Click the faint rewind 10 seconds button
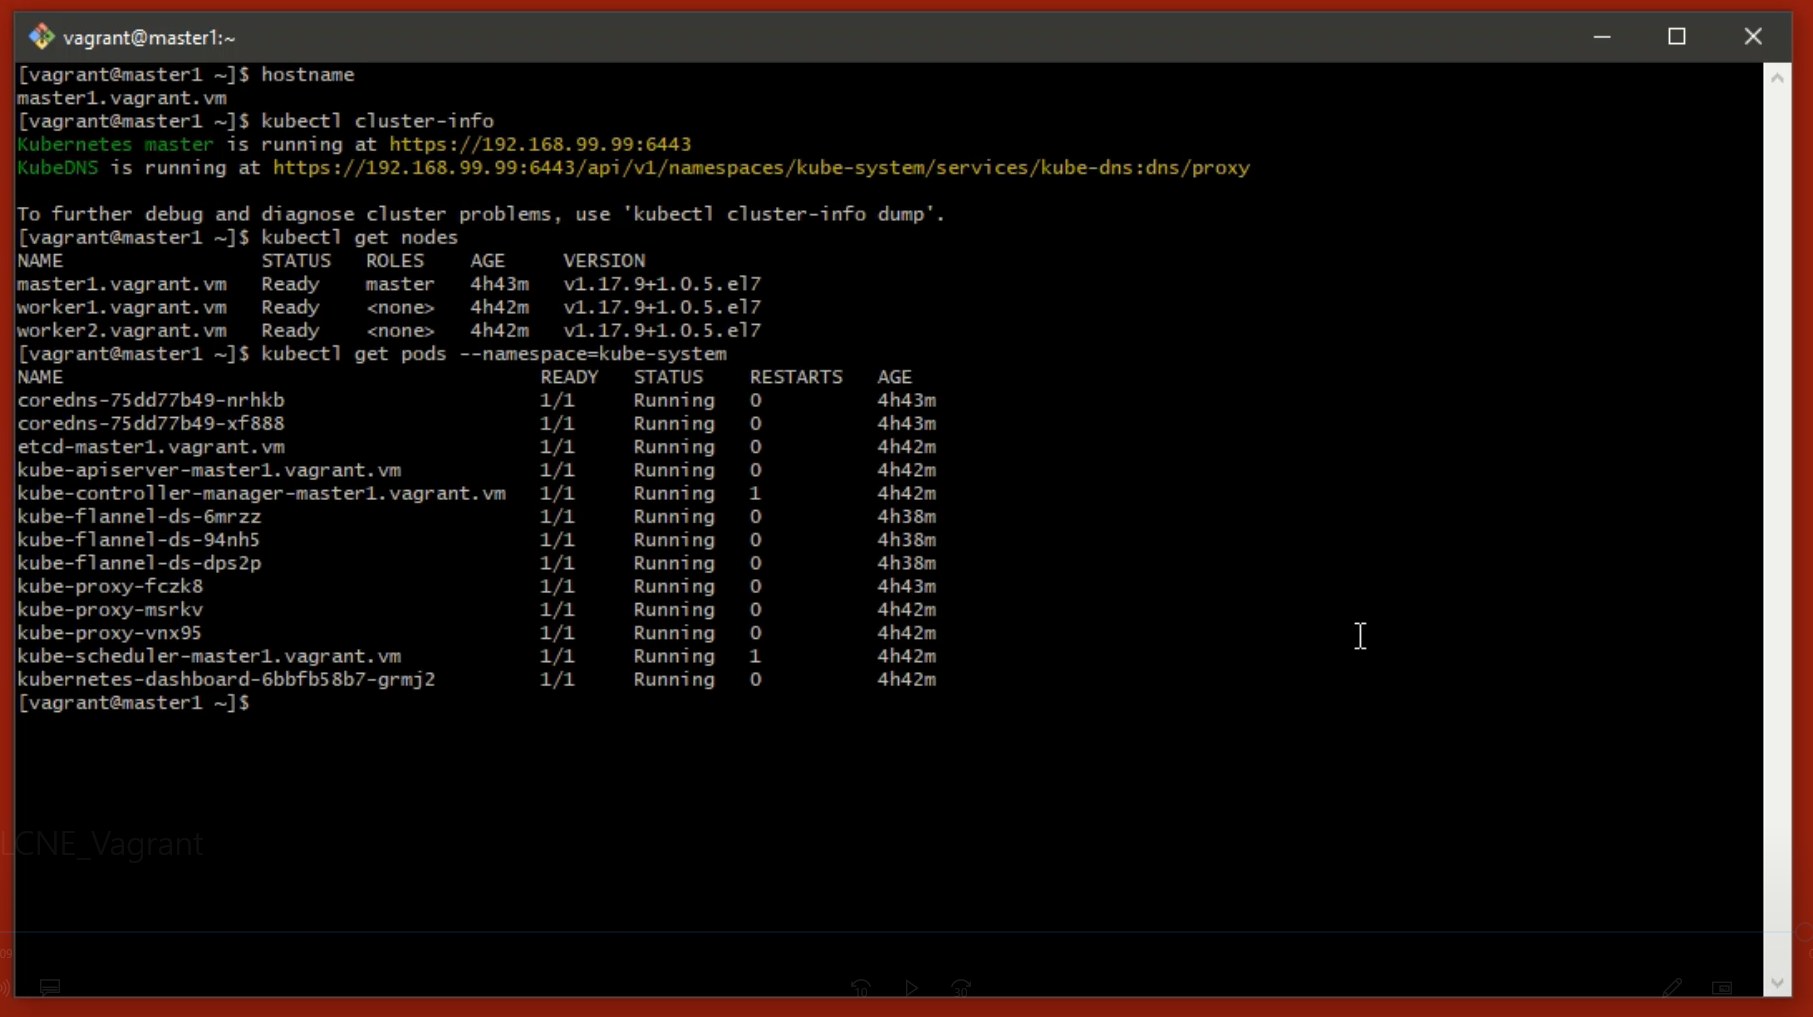This screenshot has width=1813, height=1017. 861,988
